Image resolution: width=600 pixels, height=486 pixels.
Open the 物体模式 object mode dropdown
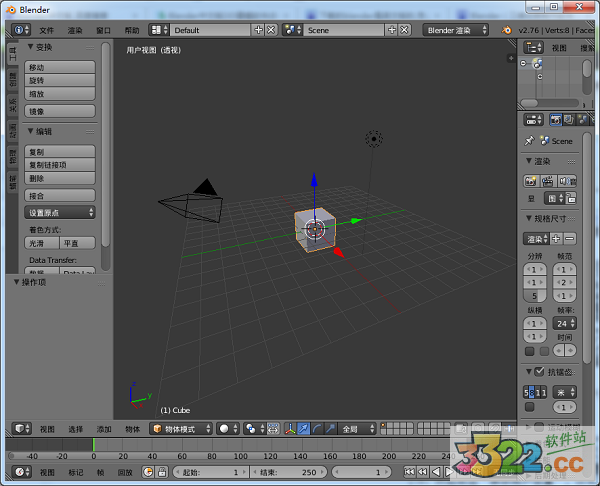coord(181,428)
